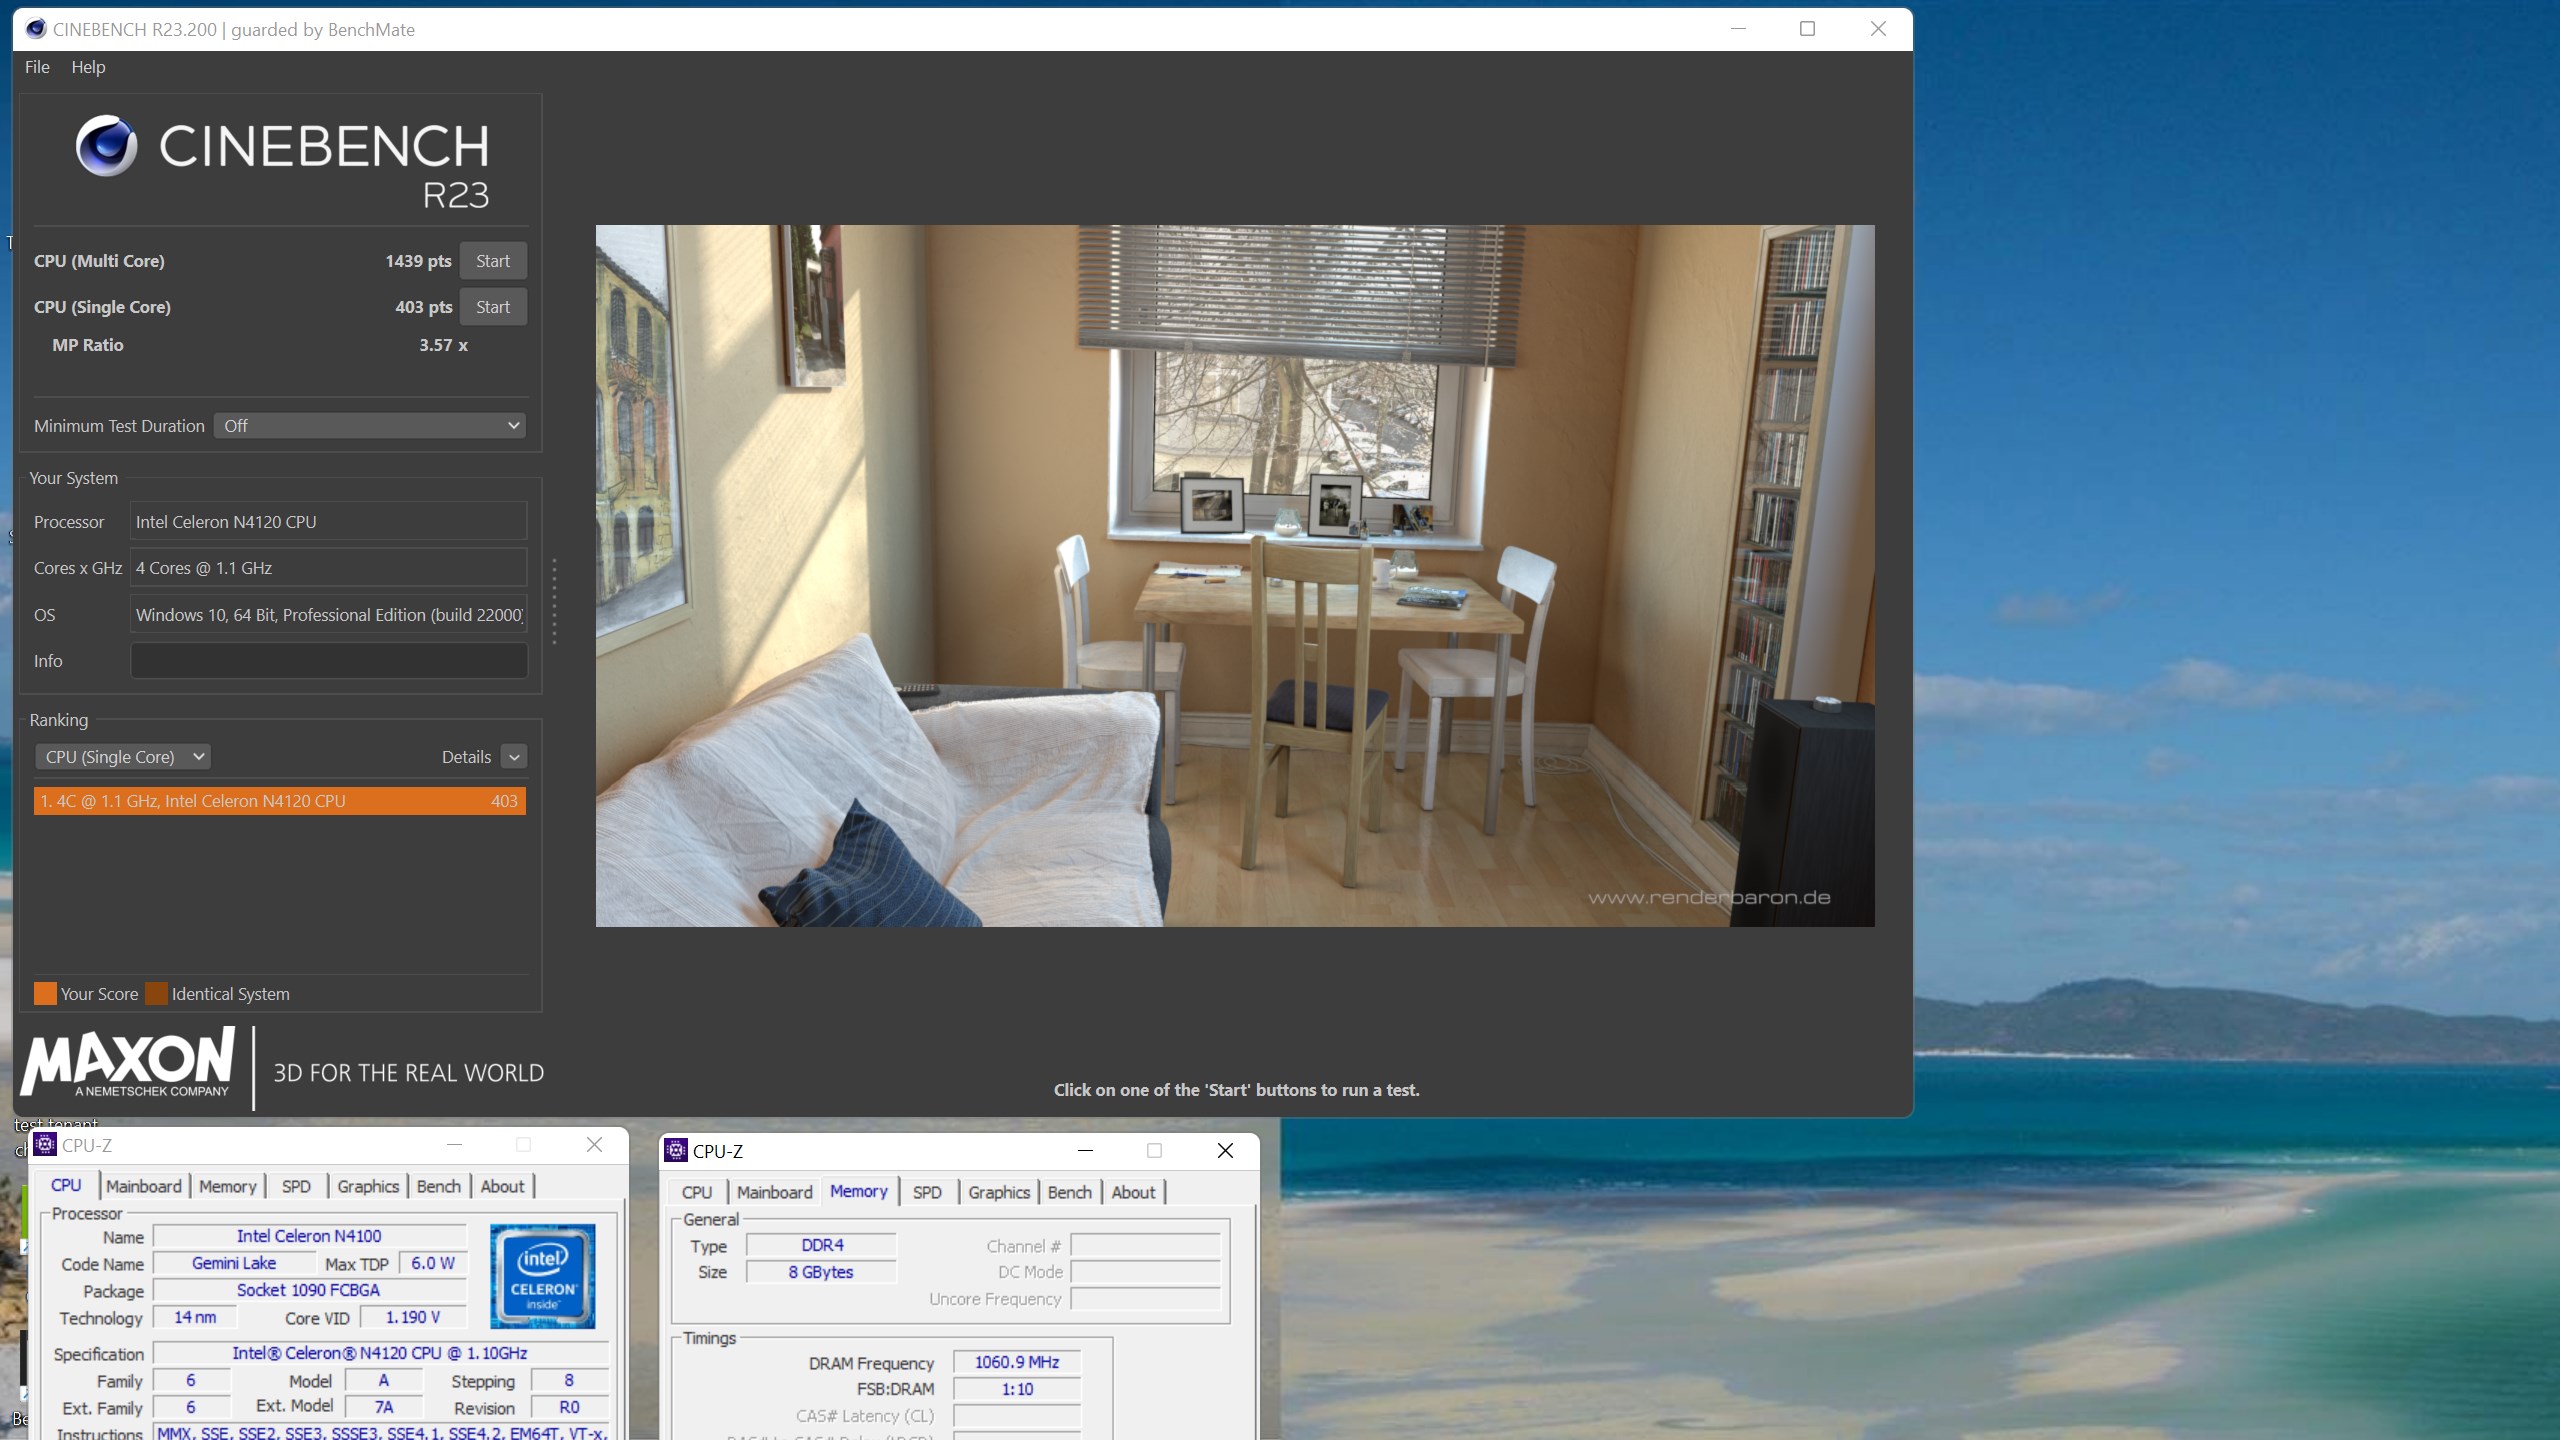Click the left CPU-Z title bar icon
The image size is (2560, 1440).
click(x=45, y=1144)
